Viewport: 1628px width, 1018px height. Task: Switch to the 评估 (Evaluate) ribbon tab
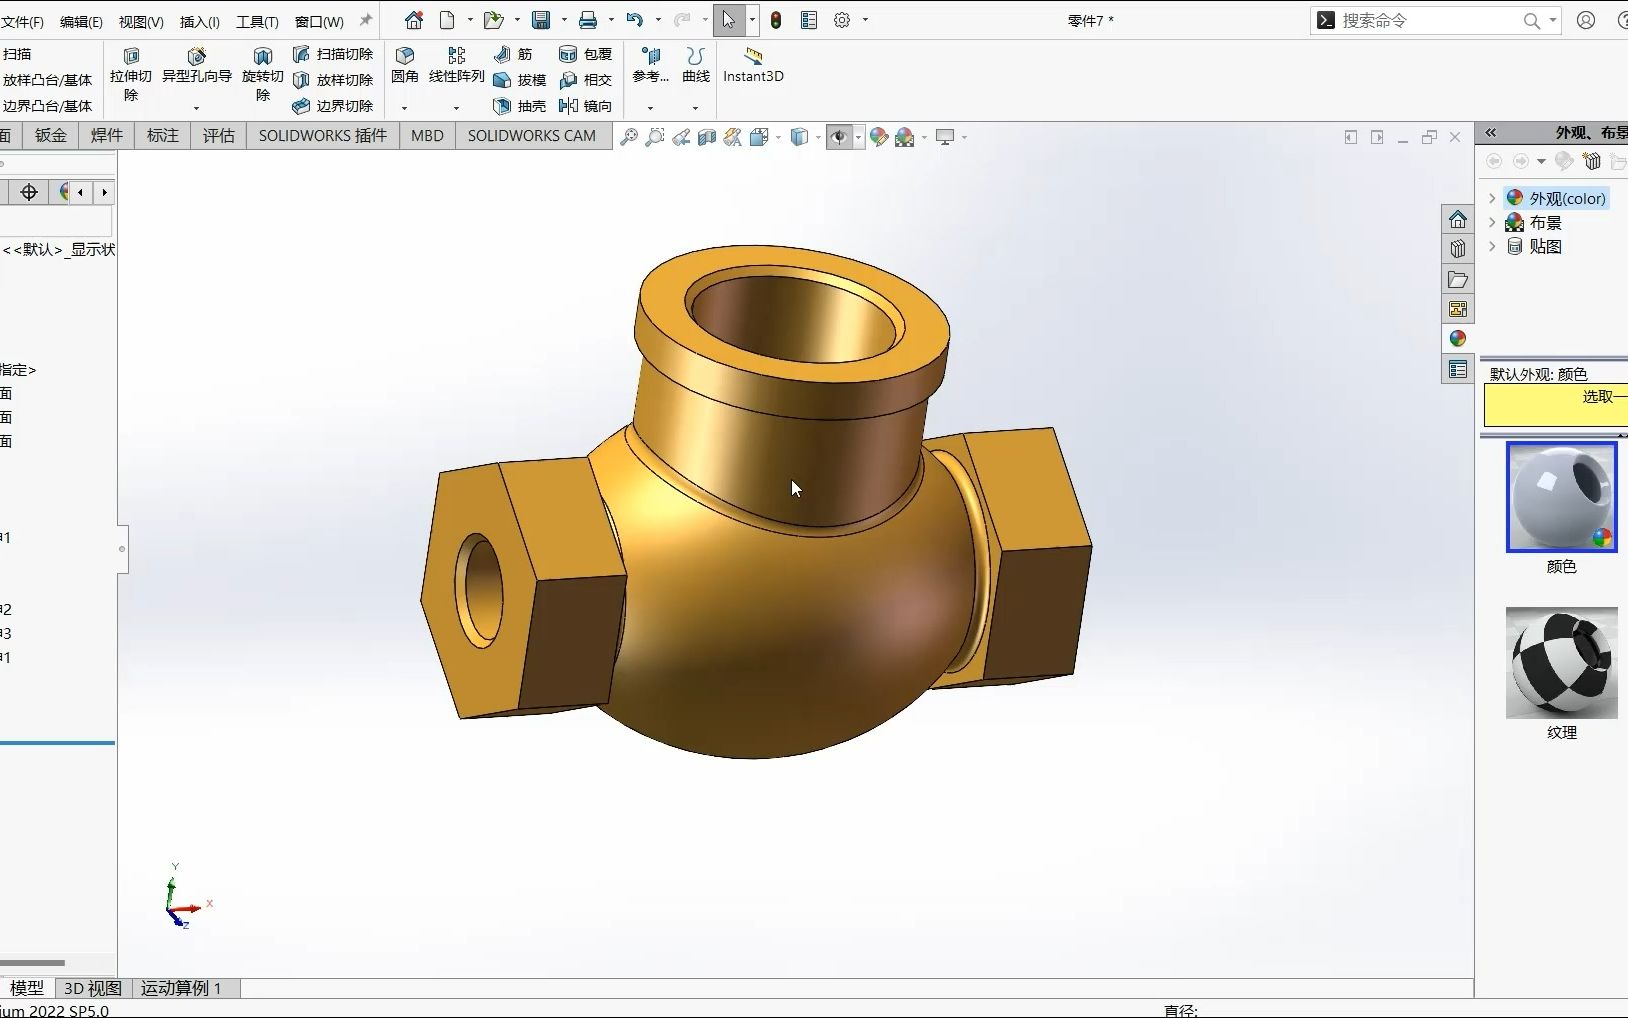tap(217, 135)
